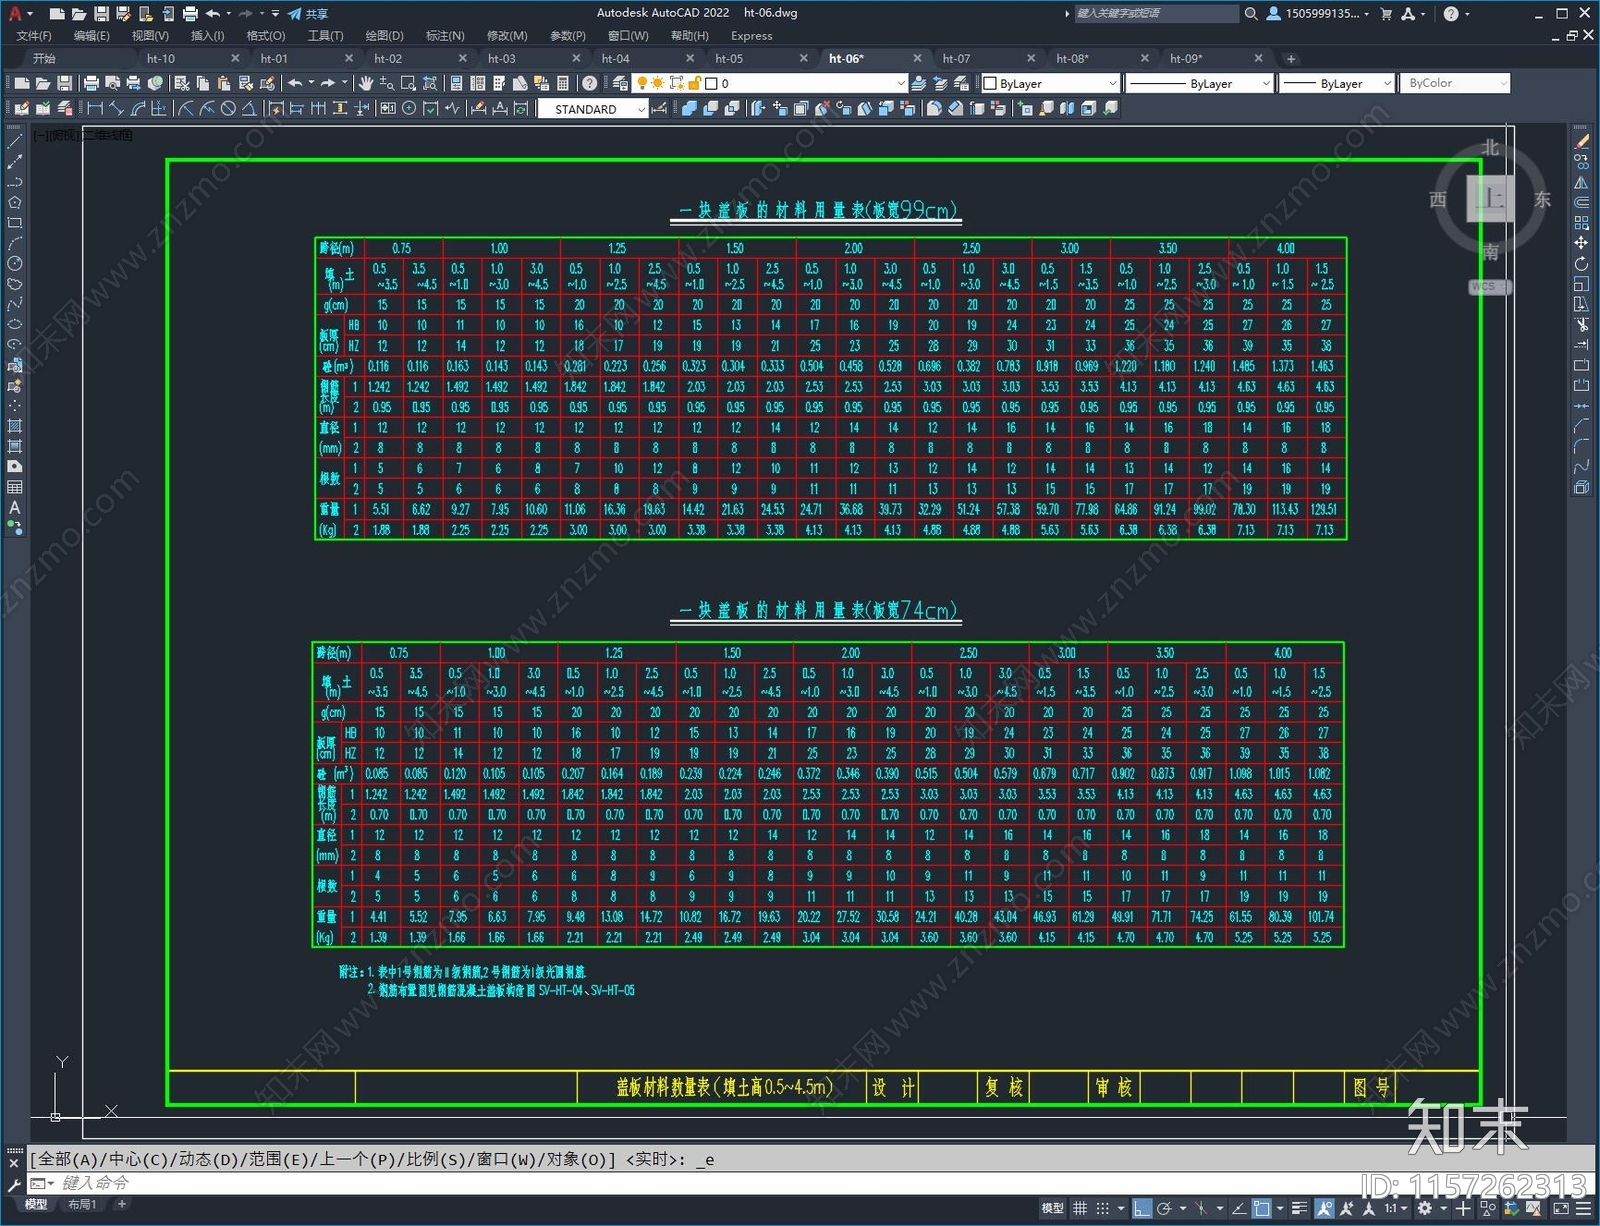
Task: Select the Line tool in left toolbar
Action: pyautogui.click(x=14, y=142)
